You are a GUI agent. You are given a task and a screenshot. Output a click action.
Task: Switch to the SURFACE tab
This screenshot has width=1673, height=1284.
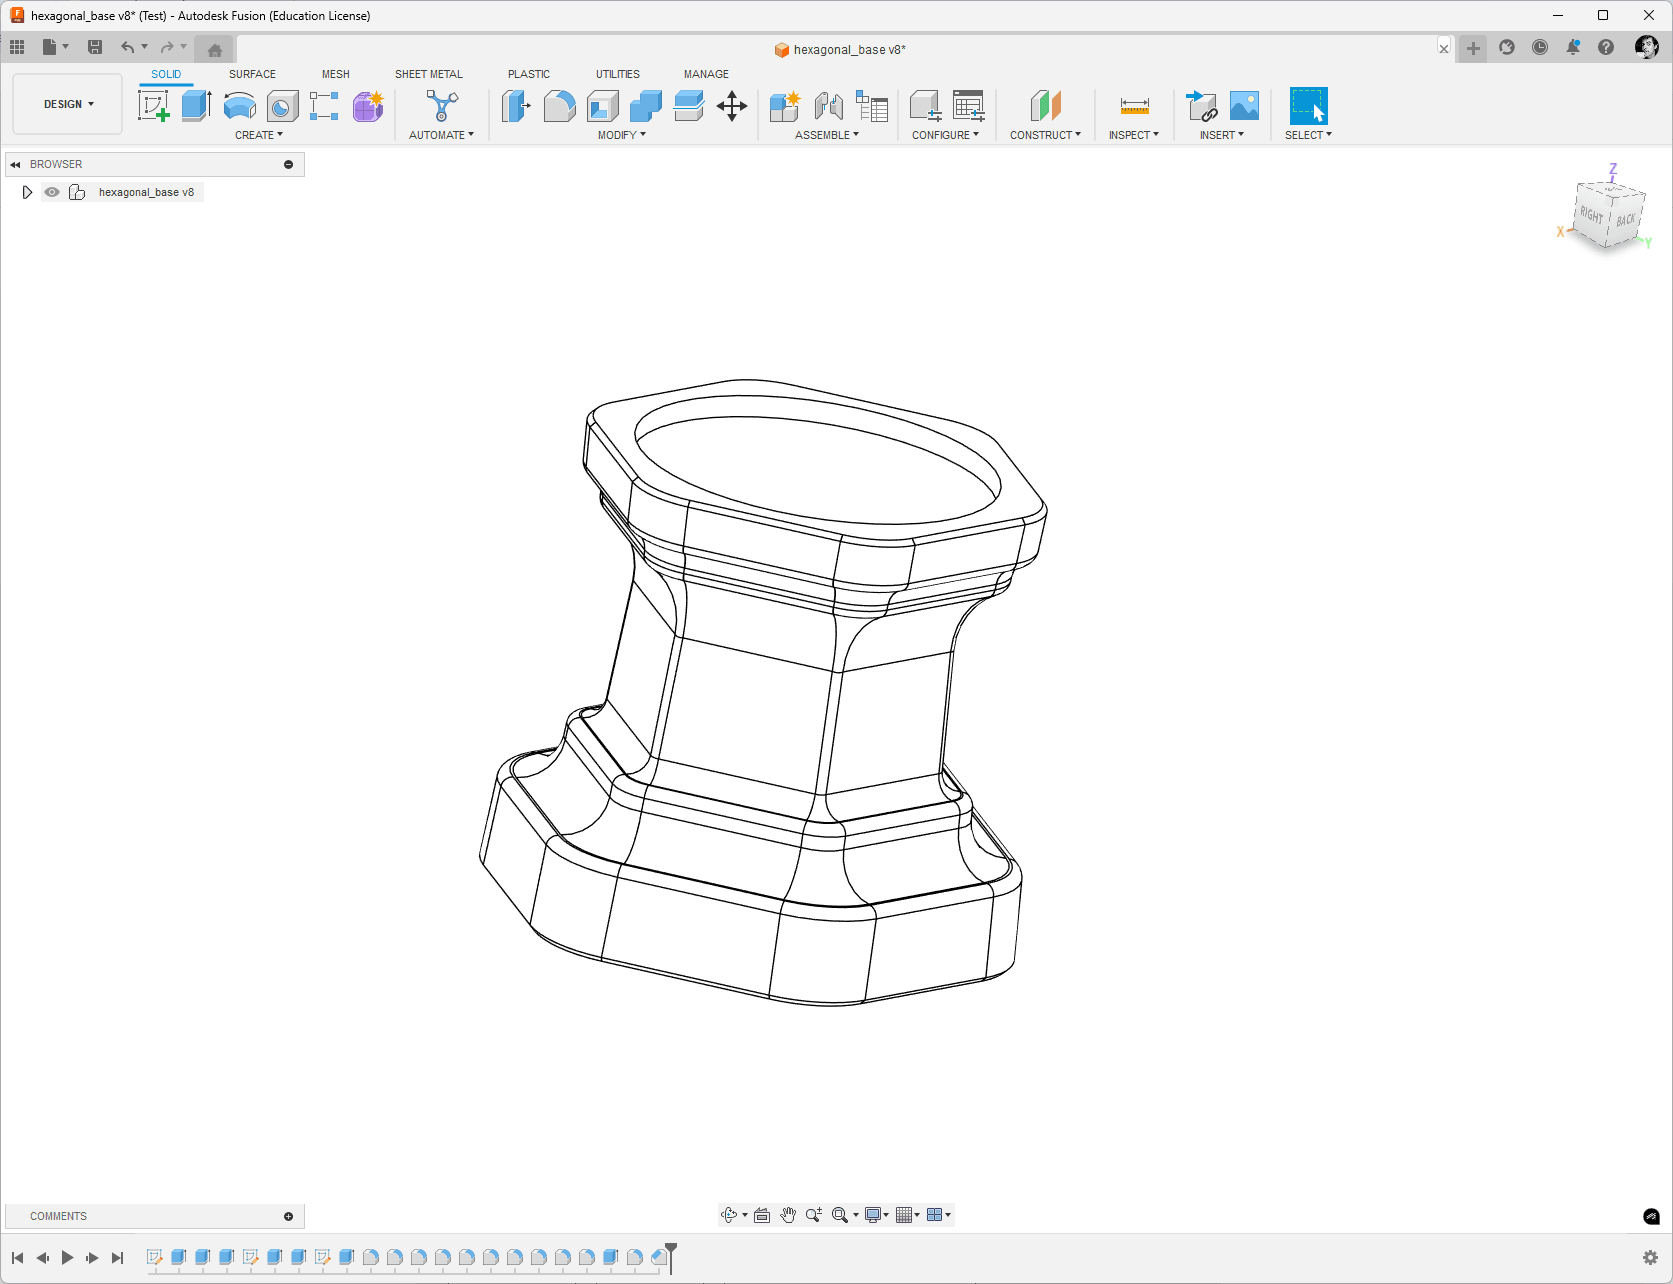[x=252, y=74]
